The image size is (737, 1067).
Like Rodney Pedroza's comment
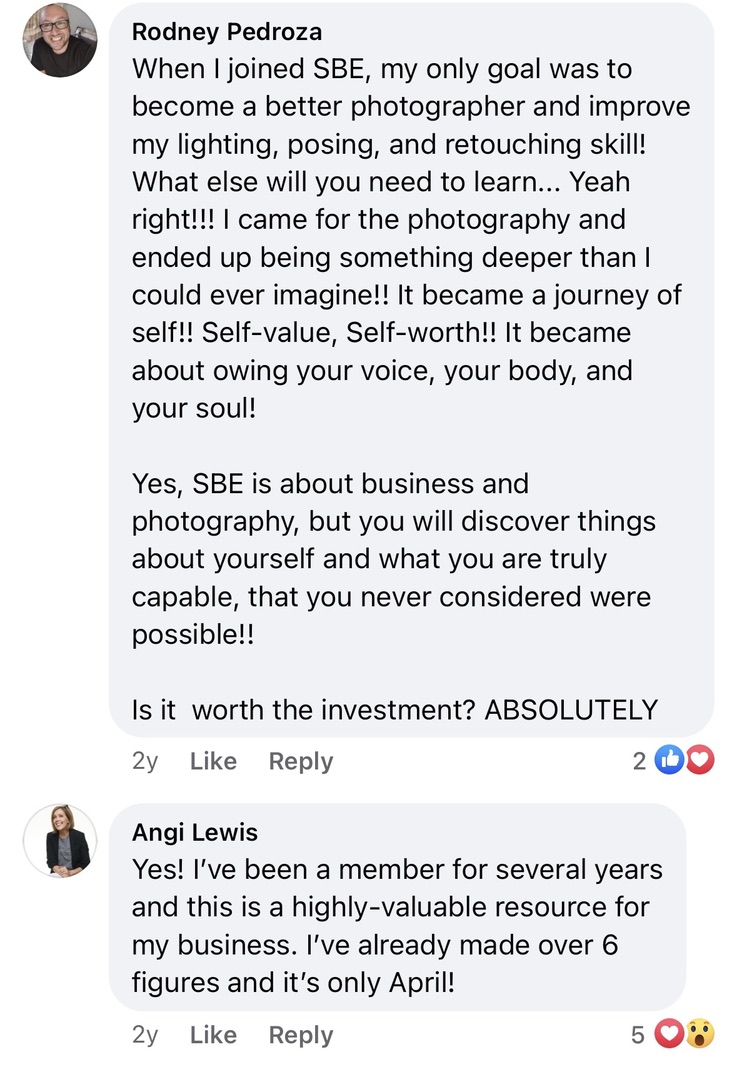(213, 761)
